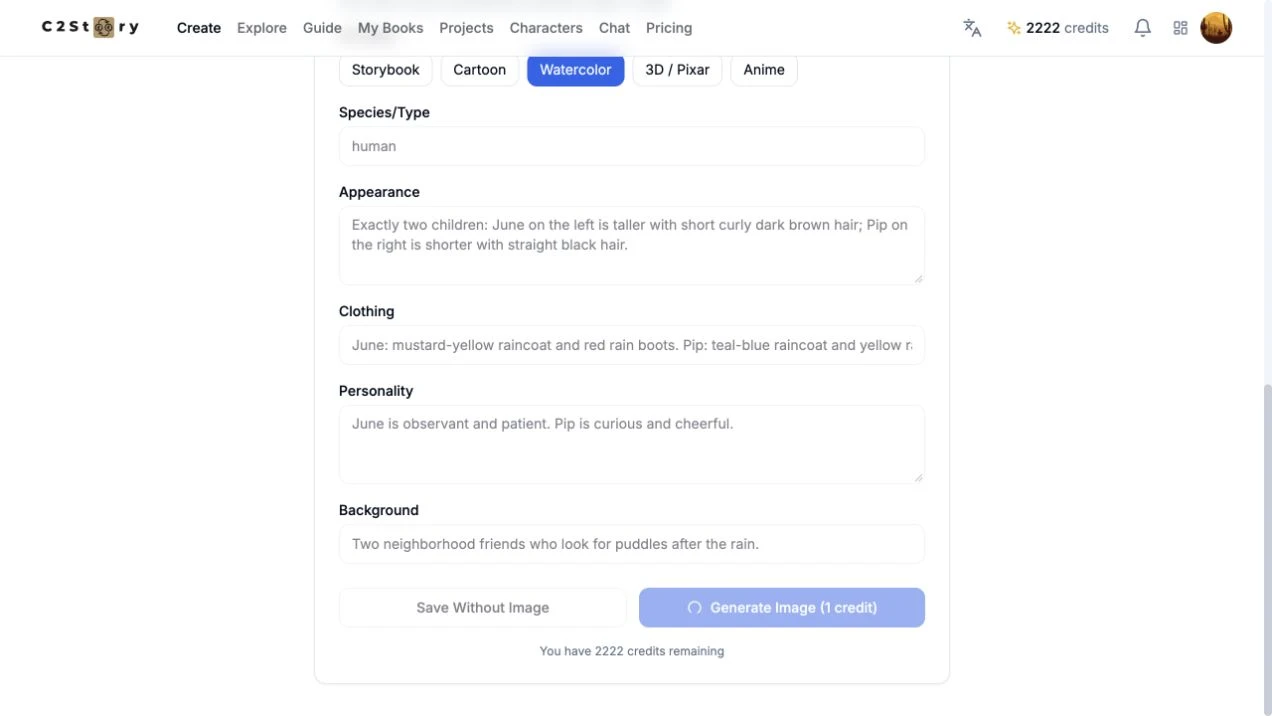Open the Pricing page
This screenshot has height=716, width=1272.
(669, 28)
